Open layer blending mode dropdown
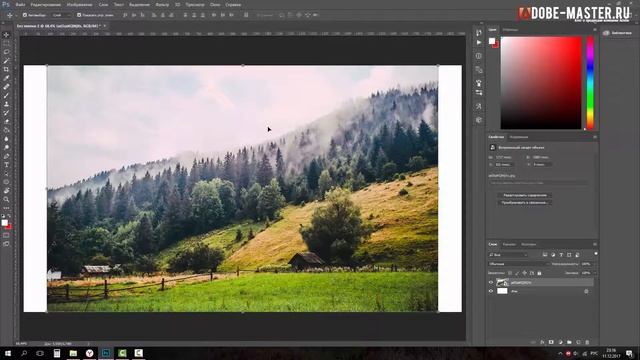The image size is (640, 360). click(x=518, y=264)
